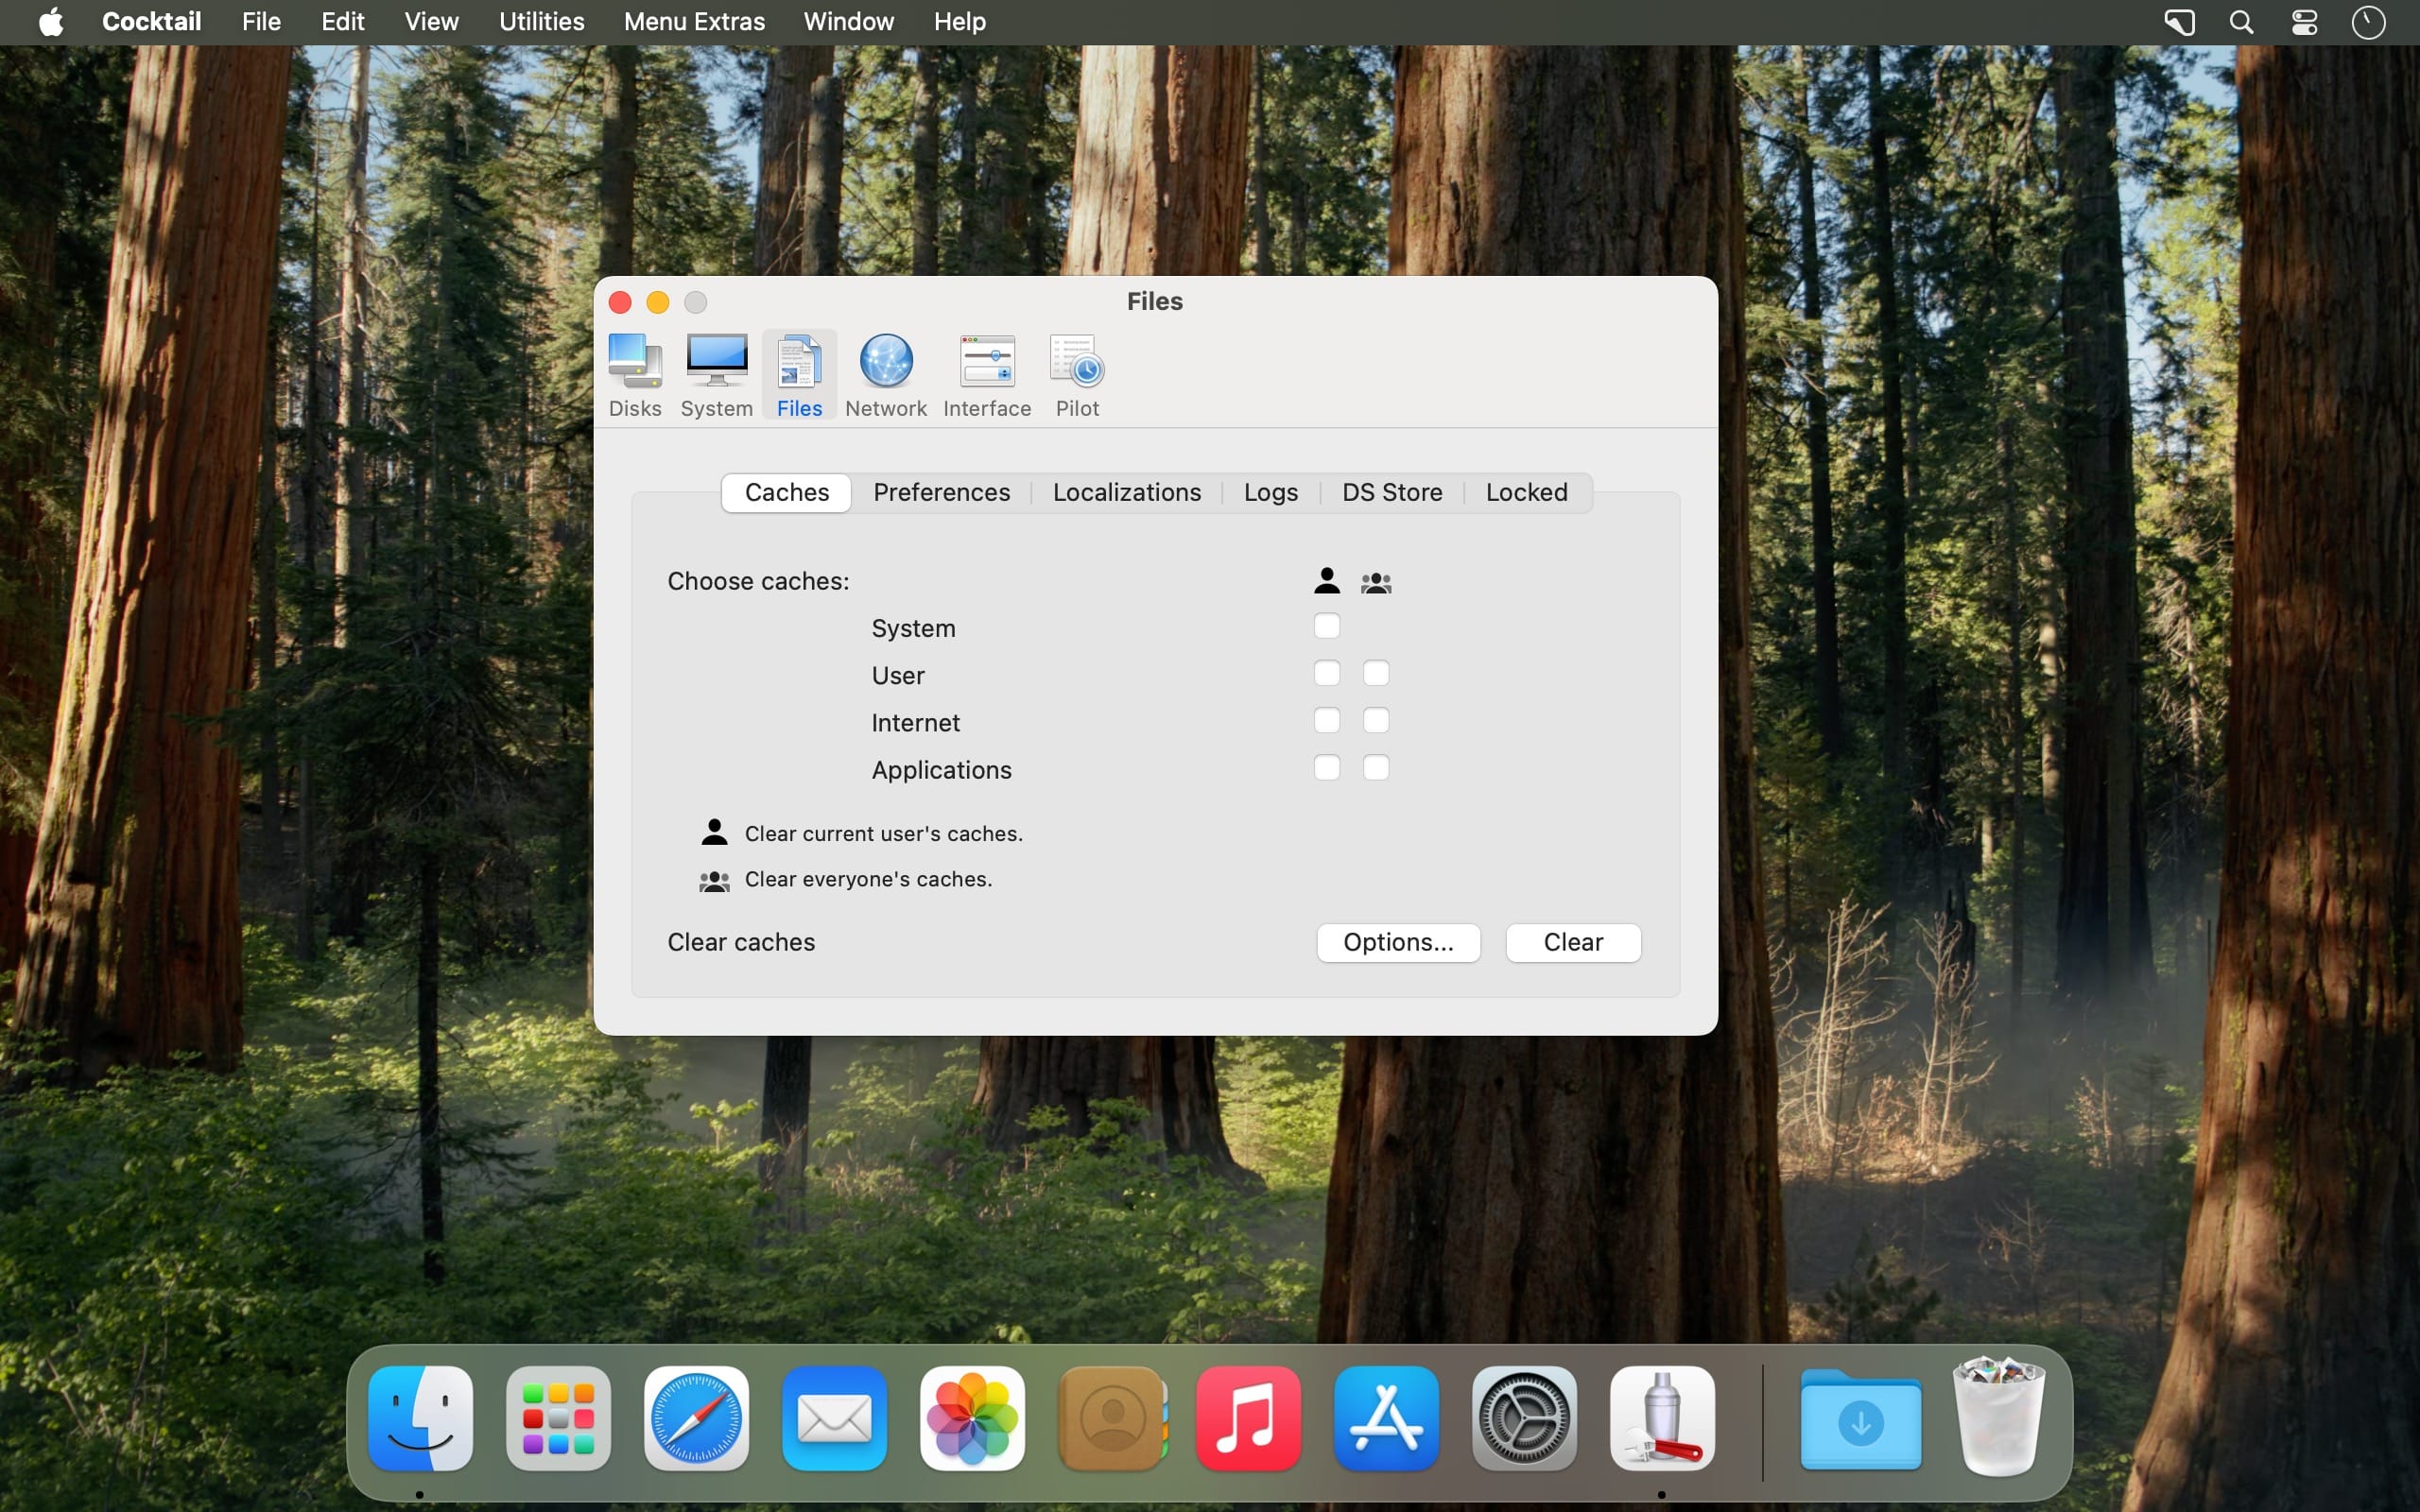Click the 'Clear everyone's caches.' text
The height and width of the screenshot is (1512, 2420).
tap(868, 879)
